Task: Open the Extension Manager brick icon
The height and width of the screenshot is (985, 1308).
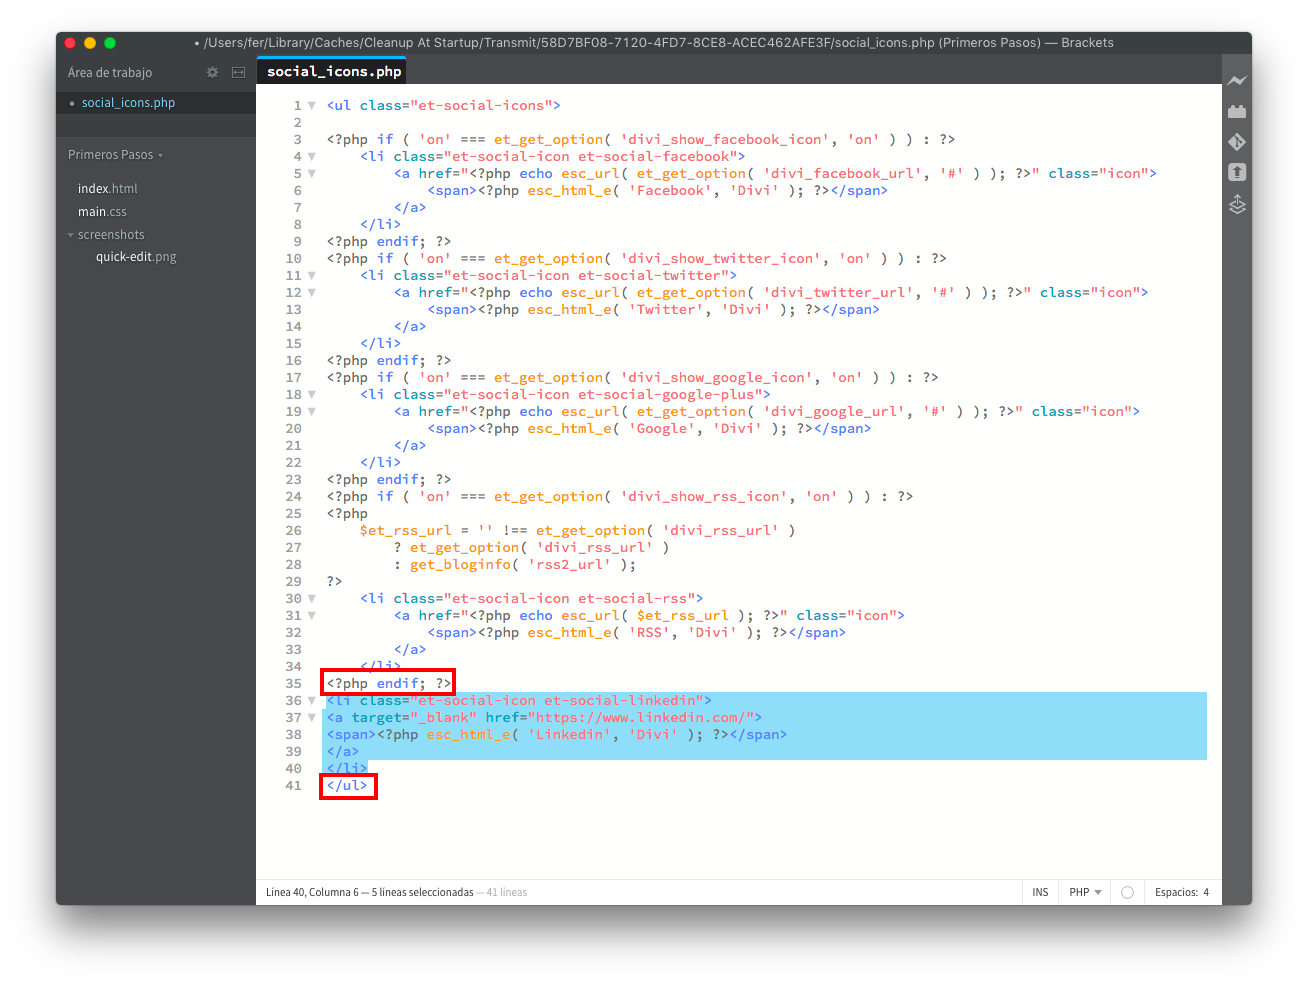Action: tap(1237, 111)
